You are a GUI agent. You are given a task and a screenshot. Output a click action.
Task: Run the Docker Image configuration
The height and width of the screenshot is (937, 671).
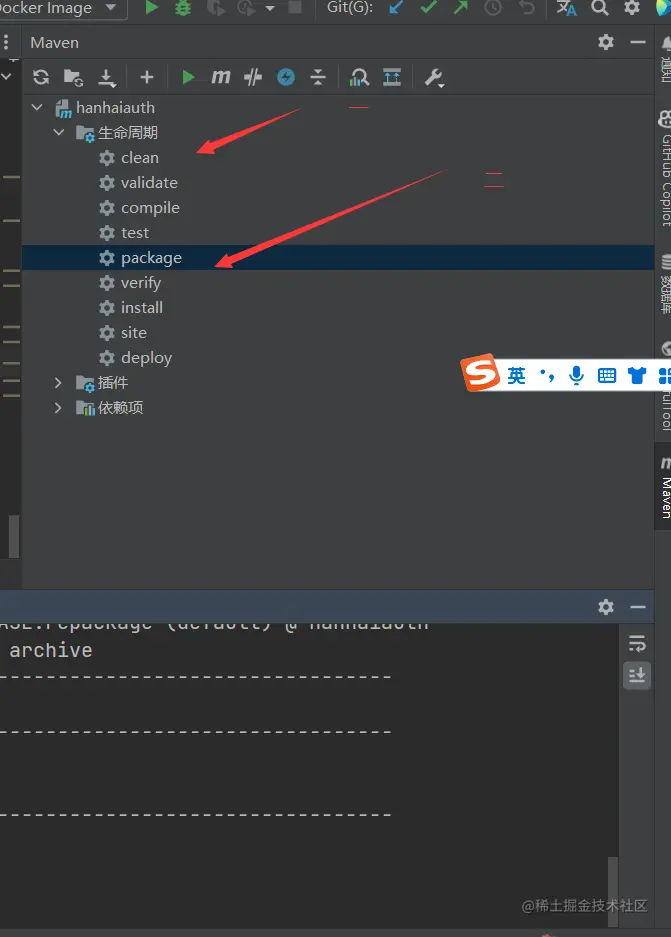coord(152,8)
